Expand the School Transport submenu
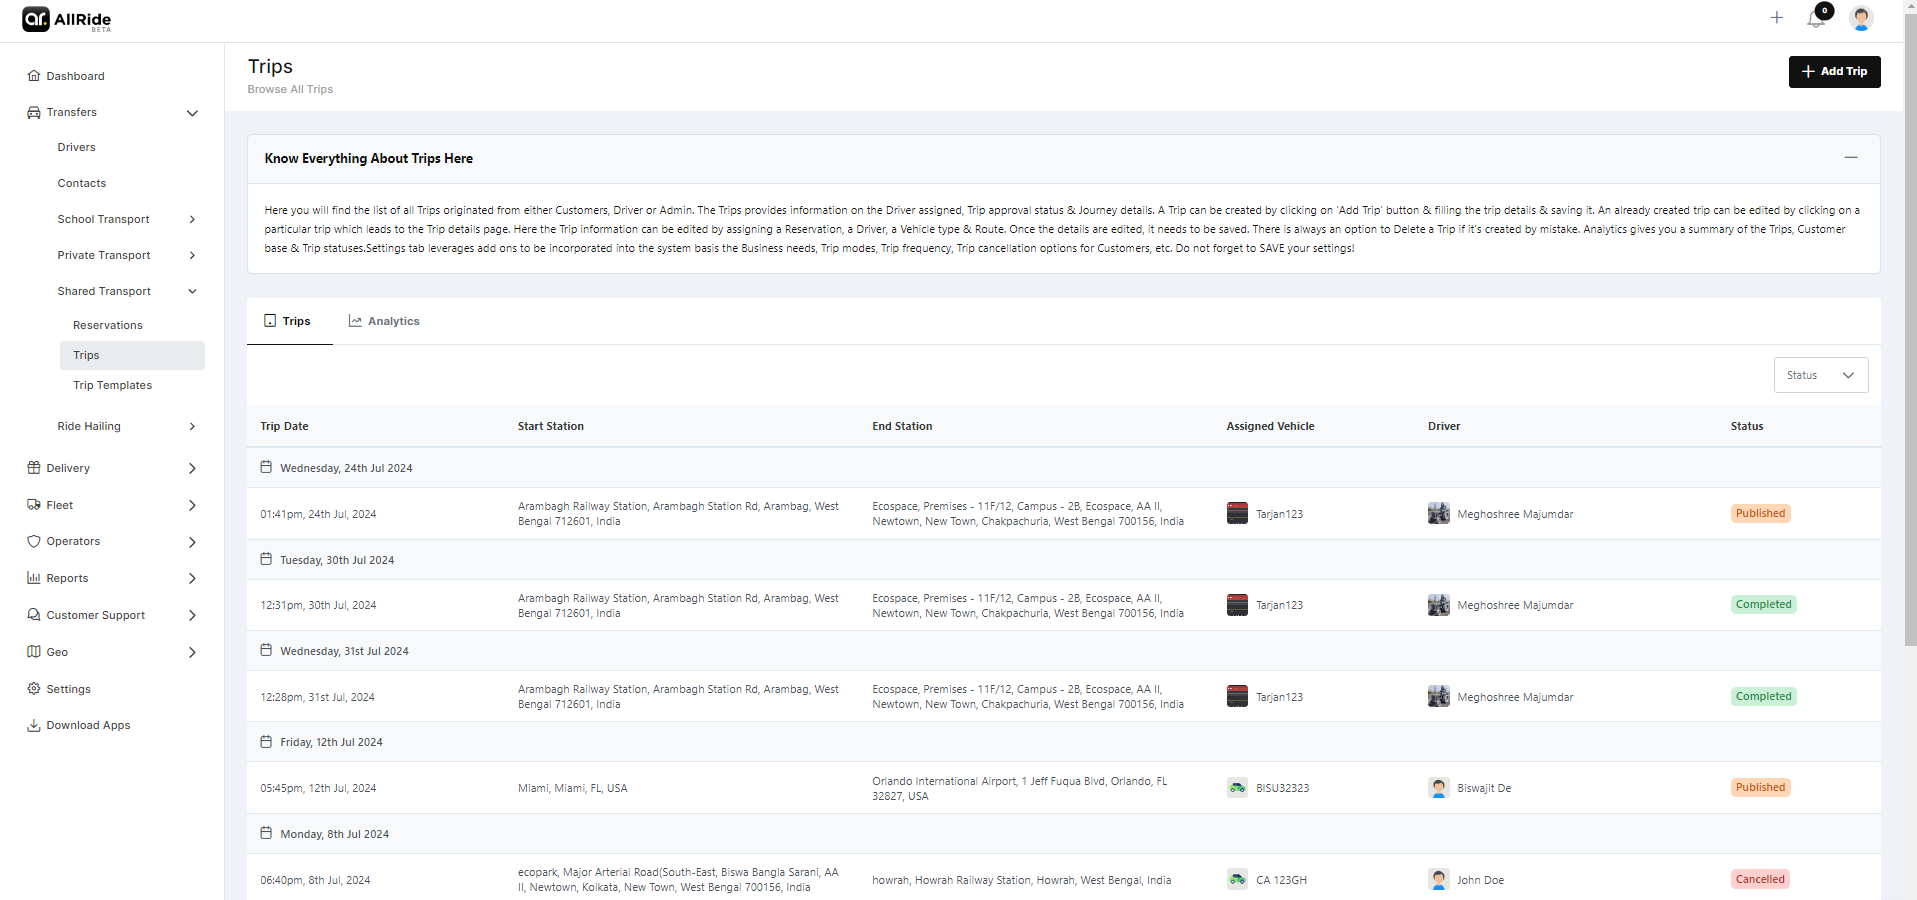Viewport: 1917px width, 900px height. (x=192, y=220)
